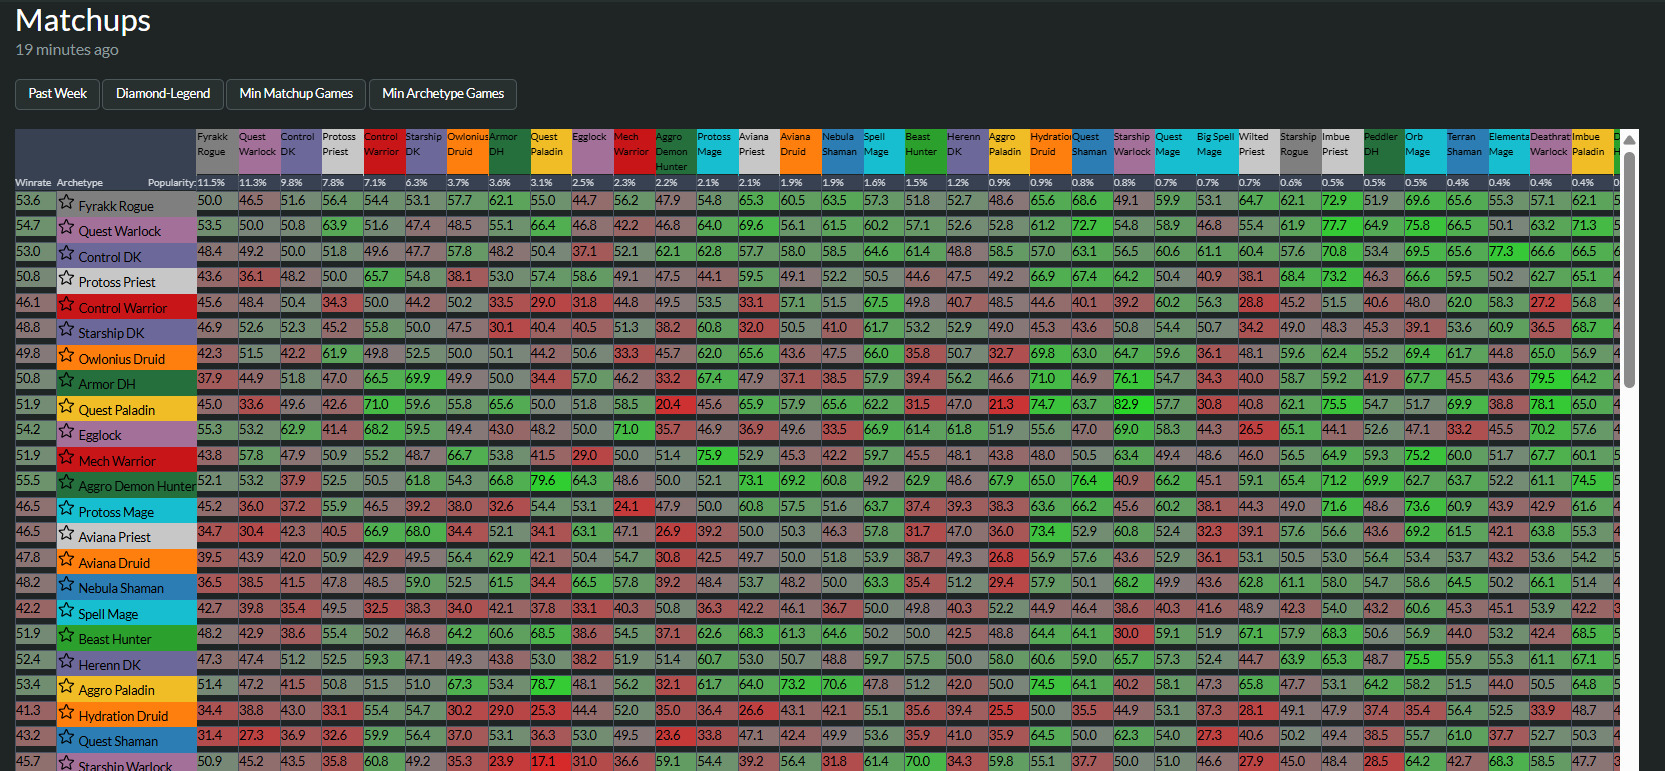Sort by the Popularity column header

[171, 183]
